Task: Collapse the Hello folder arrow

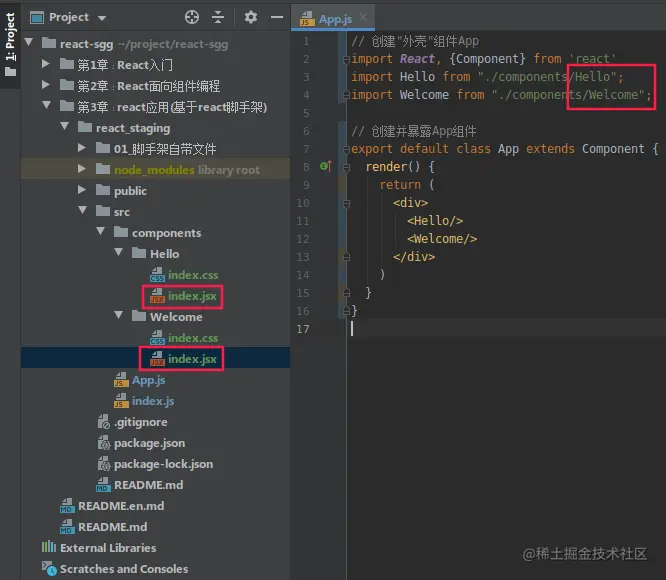Action: pyautogui.click(x=119, y=252)
